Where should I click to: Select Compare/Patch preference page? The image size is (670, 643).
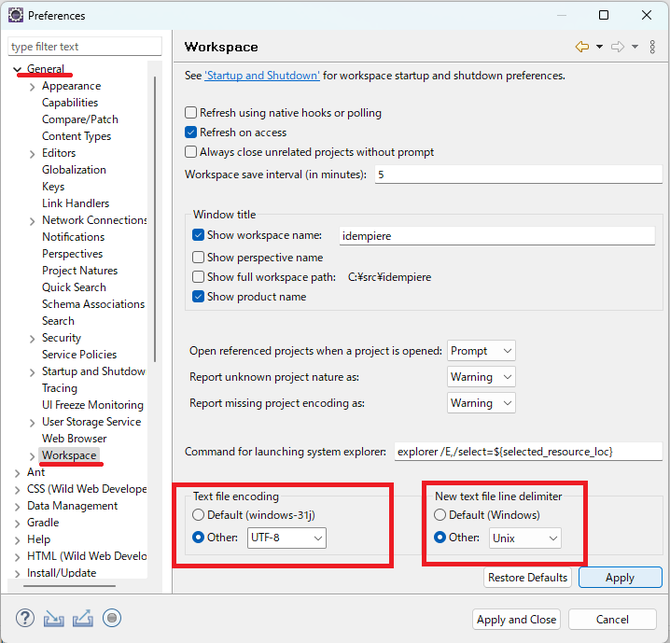[80, 119]
